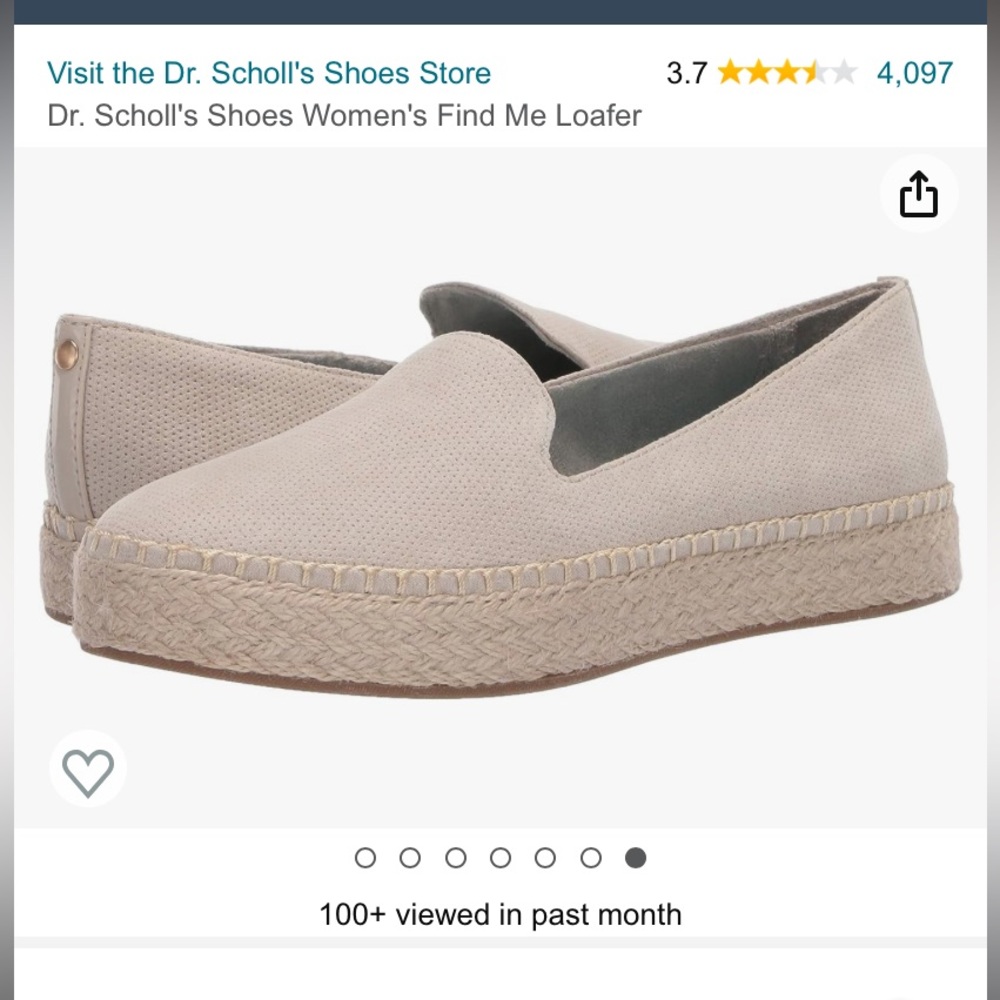Image resolution: width=1000 pixels, height=1000 pixels.
Task: Select the sixth carousel dot
Action: point(590,858)
